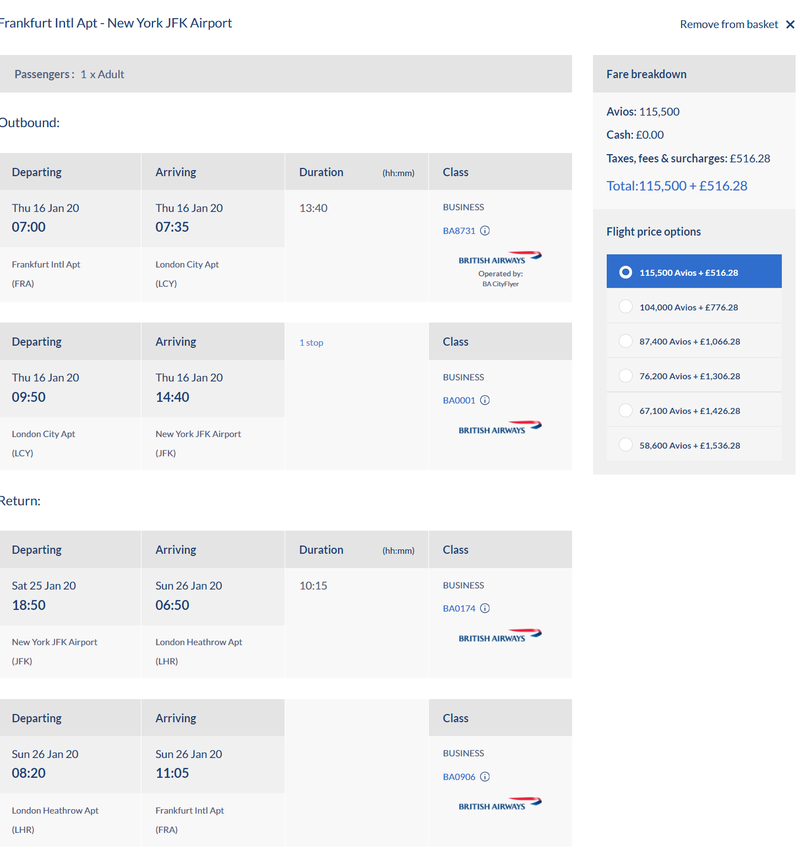Select 87,400 Avios + £1,066.28 price option

click(x=694, y=341)
